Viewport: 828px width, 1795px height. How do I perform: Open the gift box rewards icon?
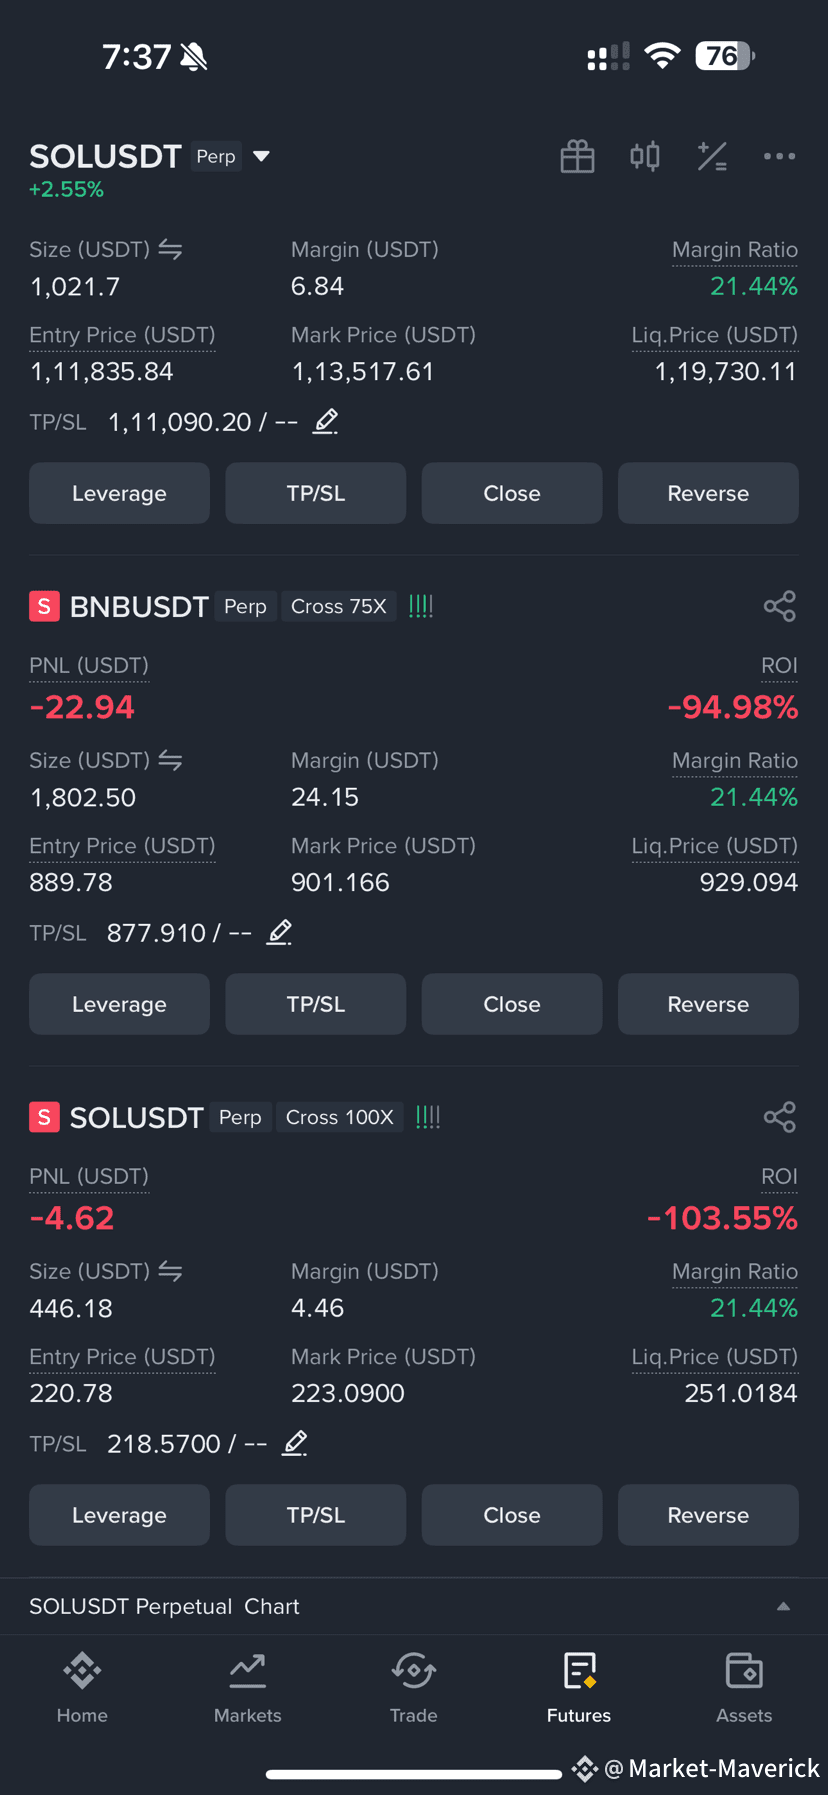577,156
